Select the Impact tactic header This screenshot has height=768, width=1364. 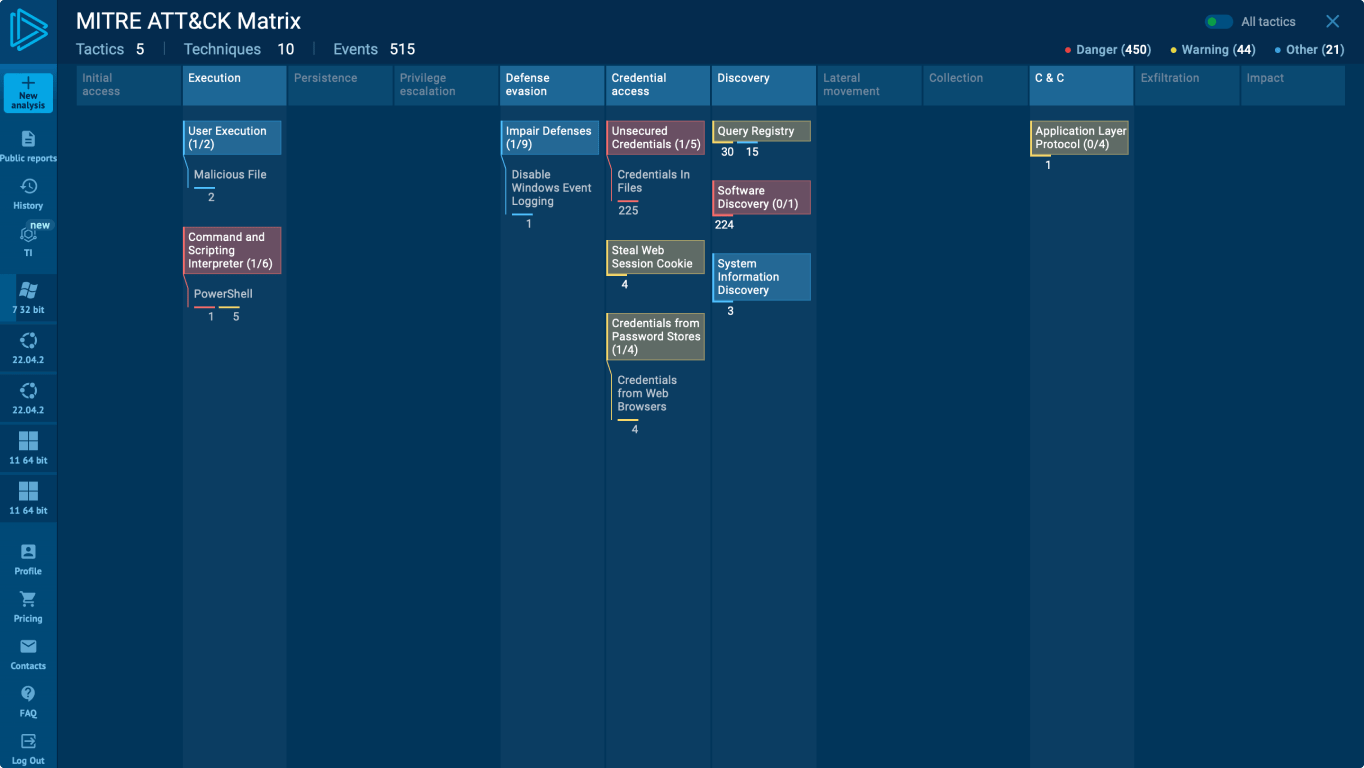[x=1293, y=85]
